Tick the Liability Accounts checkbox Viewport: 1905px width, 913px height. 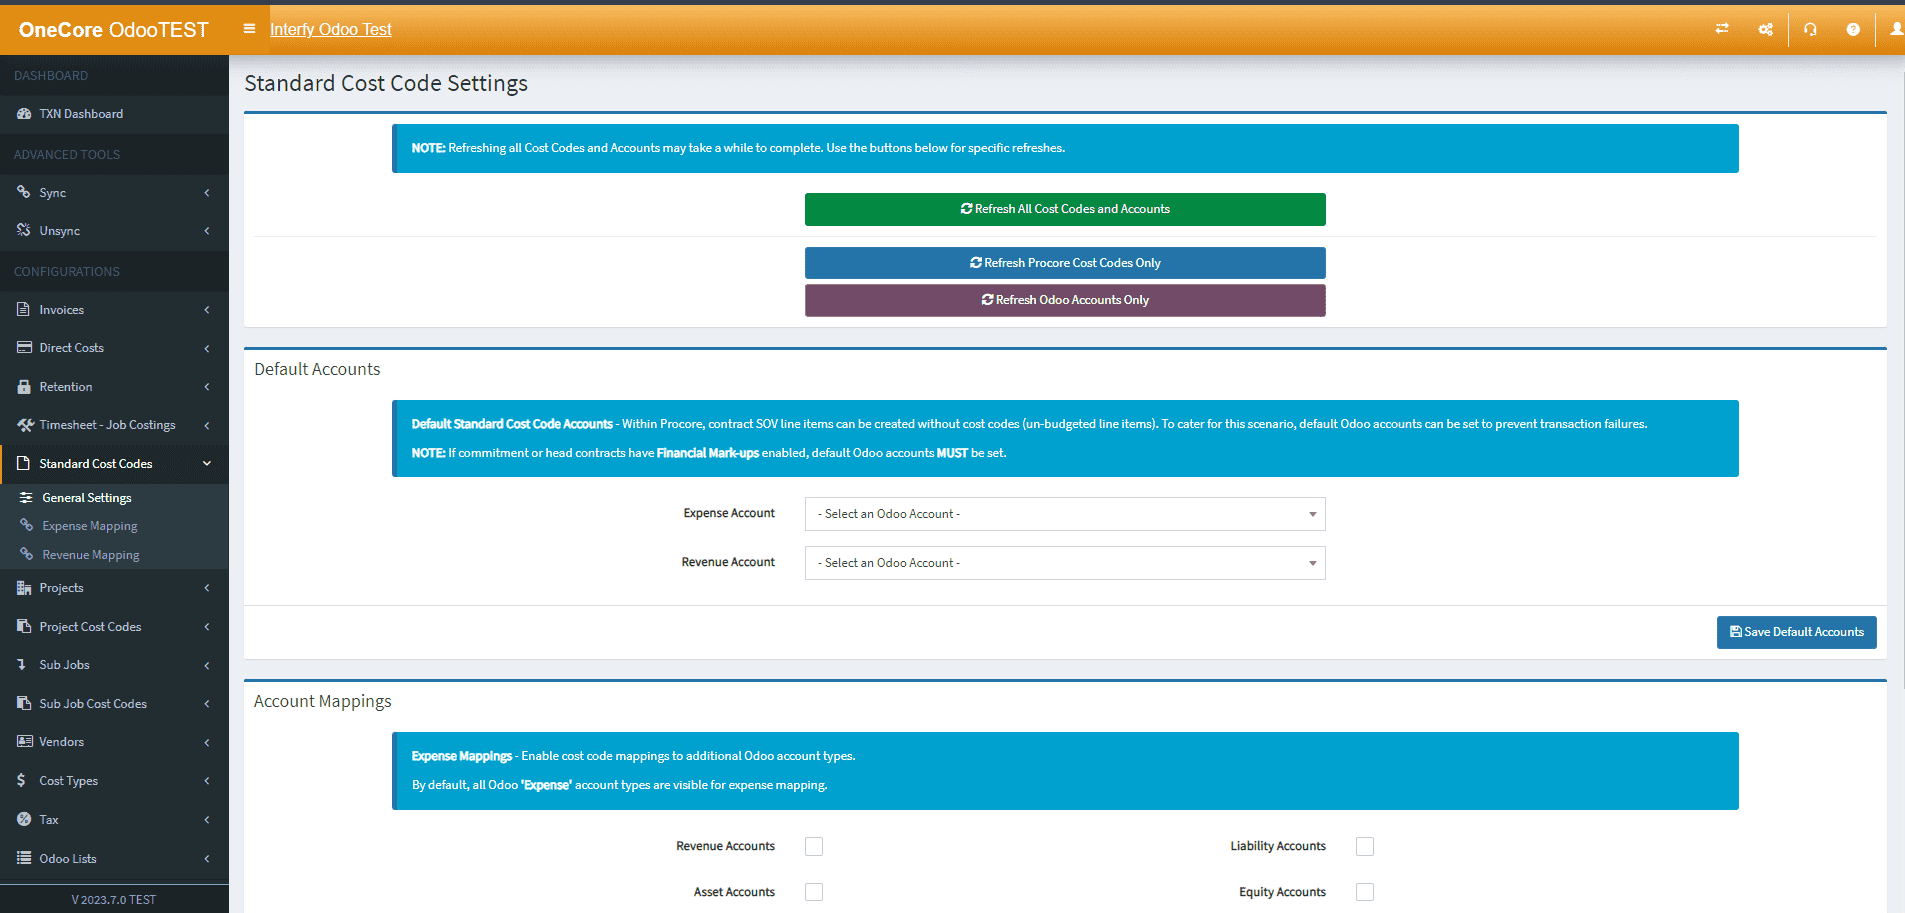tap(1365, 847)
